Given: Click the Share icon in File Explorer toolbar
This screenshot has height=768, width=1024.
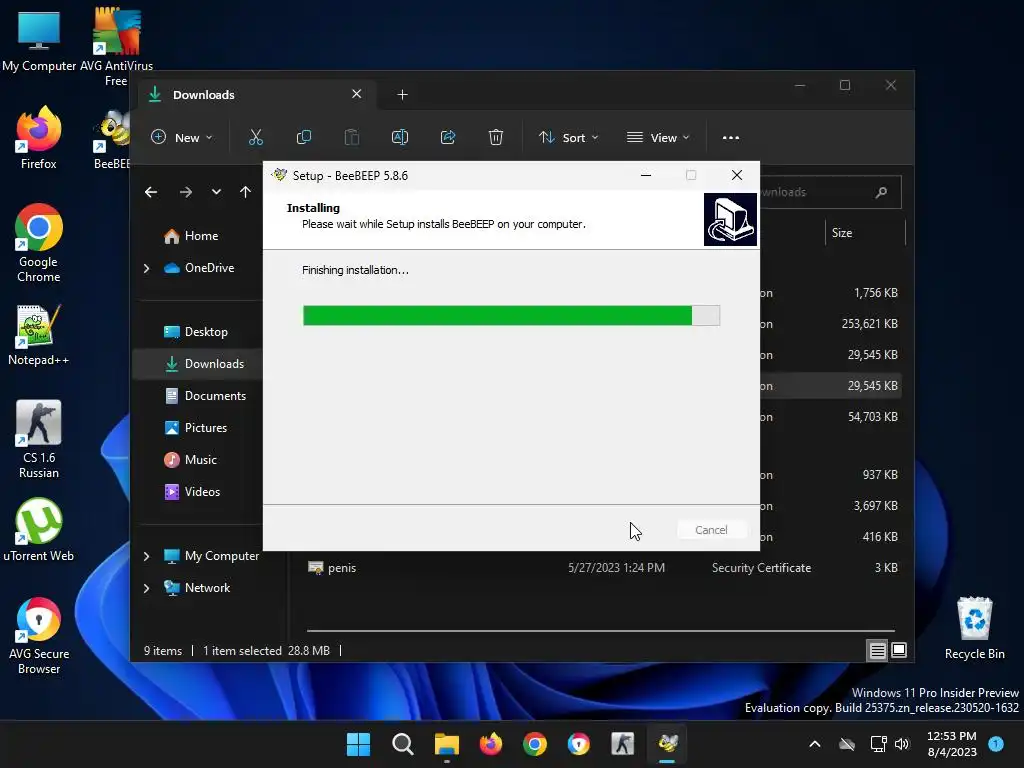Looking at the screenshot, I should [x=448, y=137].
